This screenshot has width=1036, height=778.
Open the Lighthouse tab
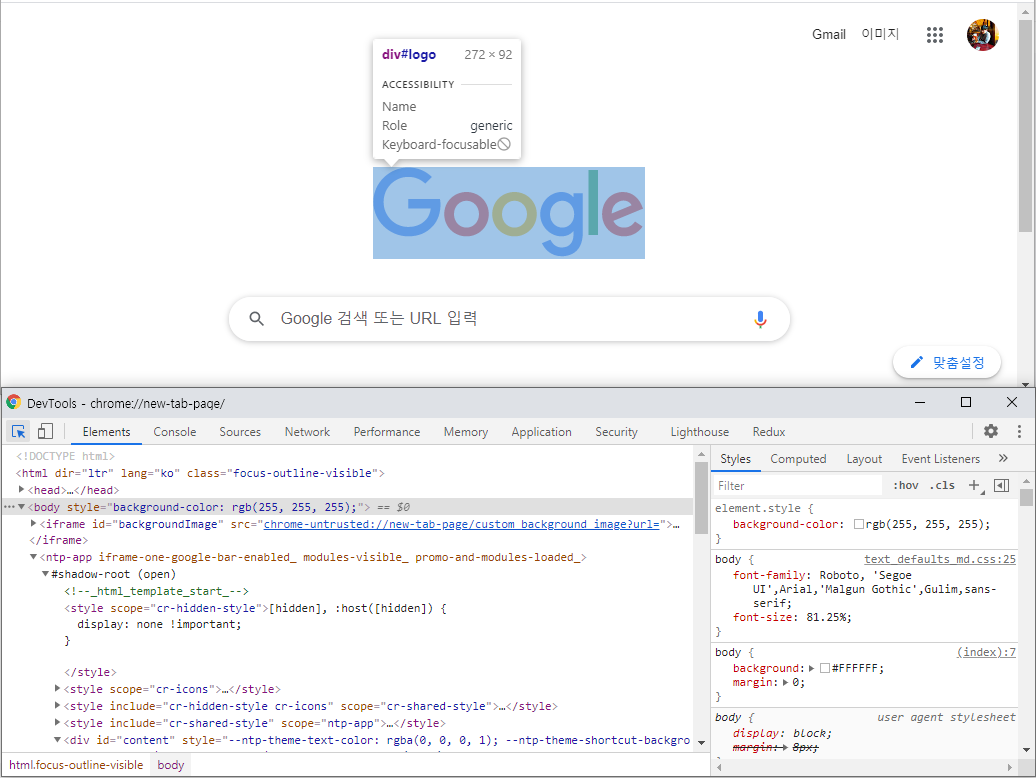700,431
